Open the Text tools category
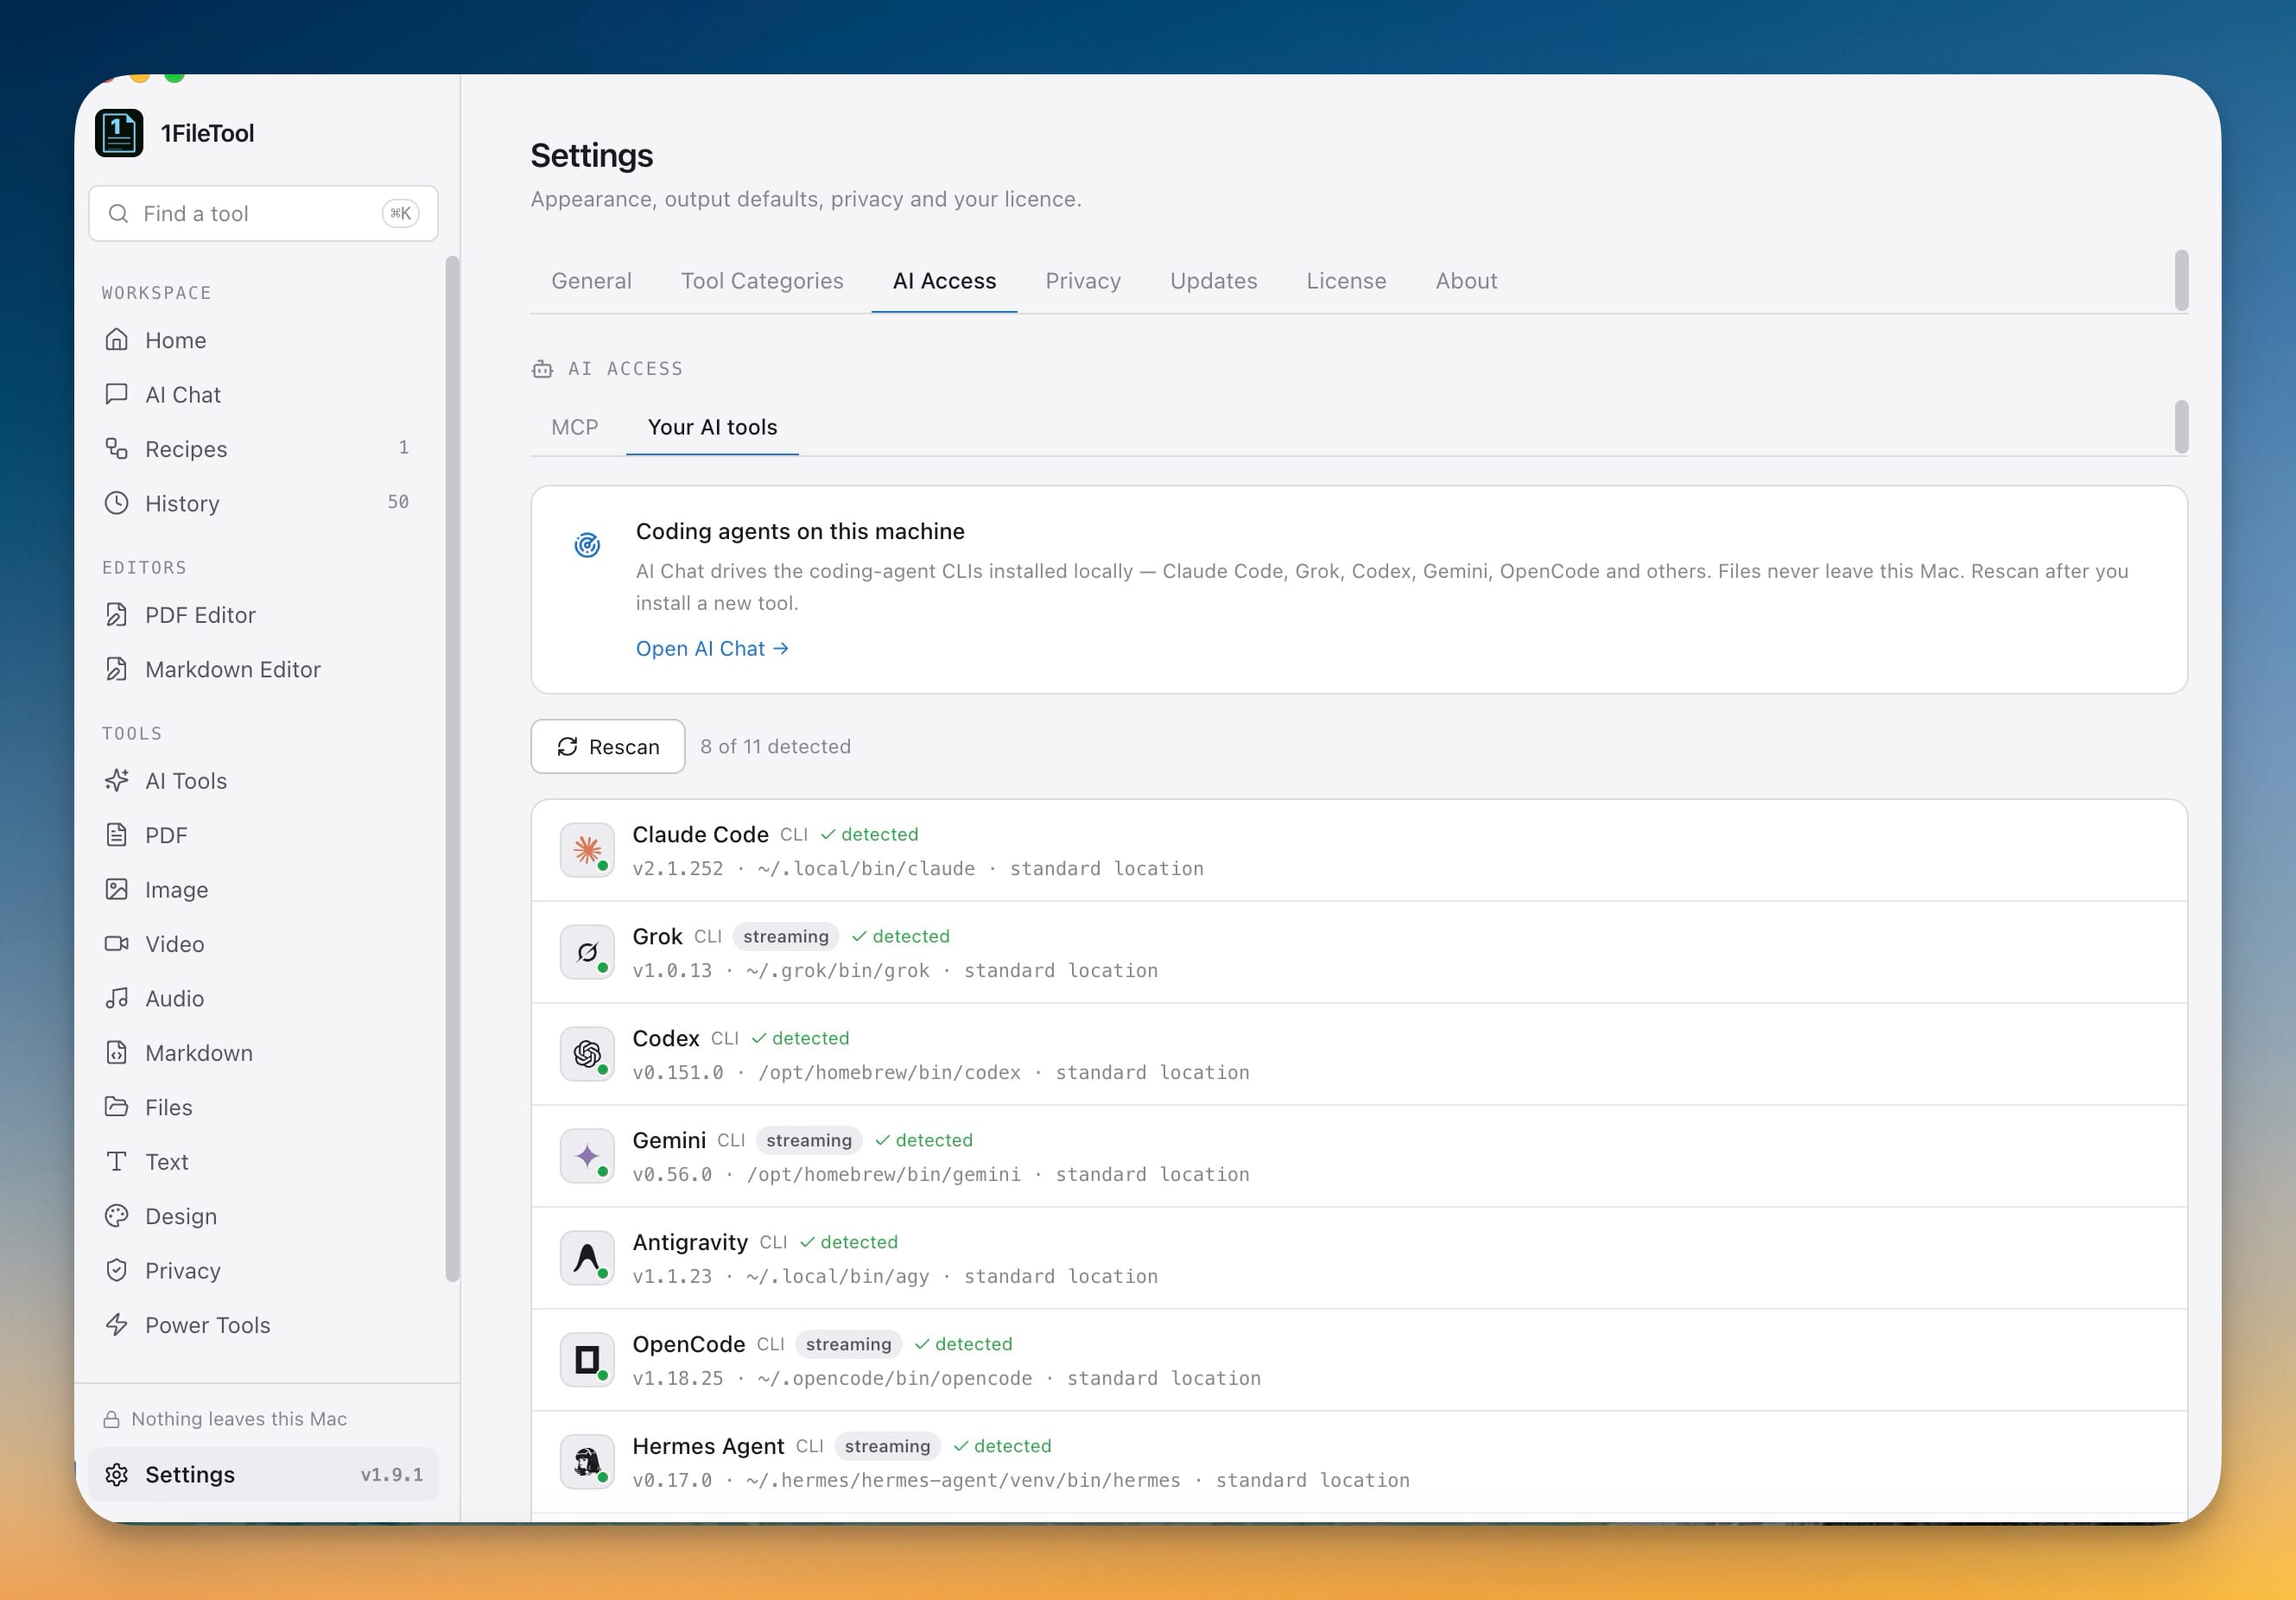This screenshot has height=1600, width=2296. point(262,1162)
